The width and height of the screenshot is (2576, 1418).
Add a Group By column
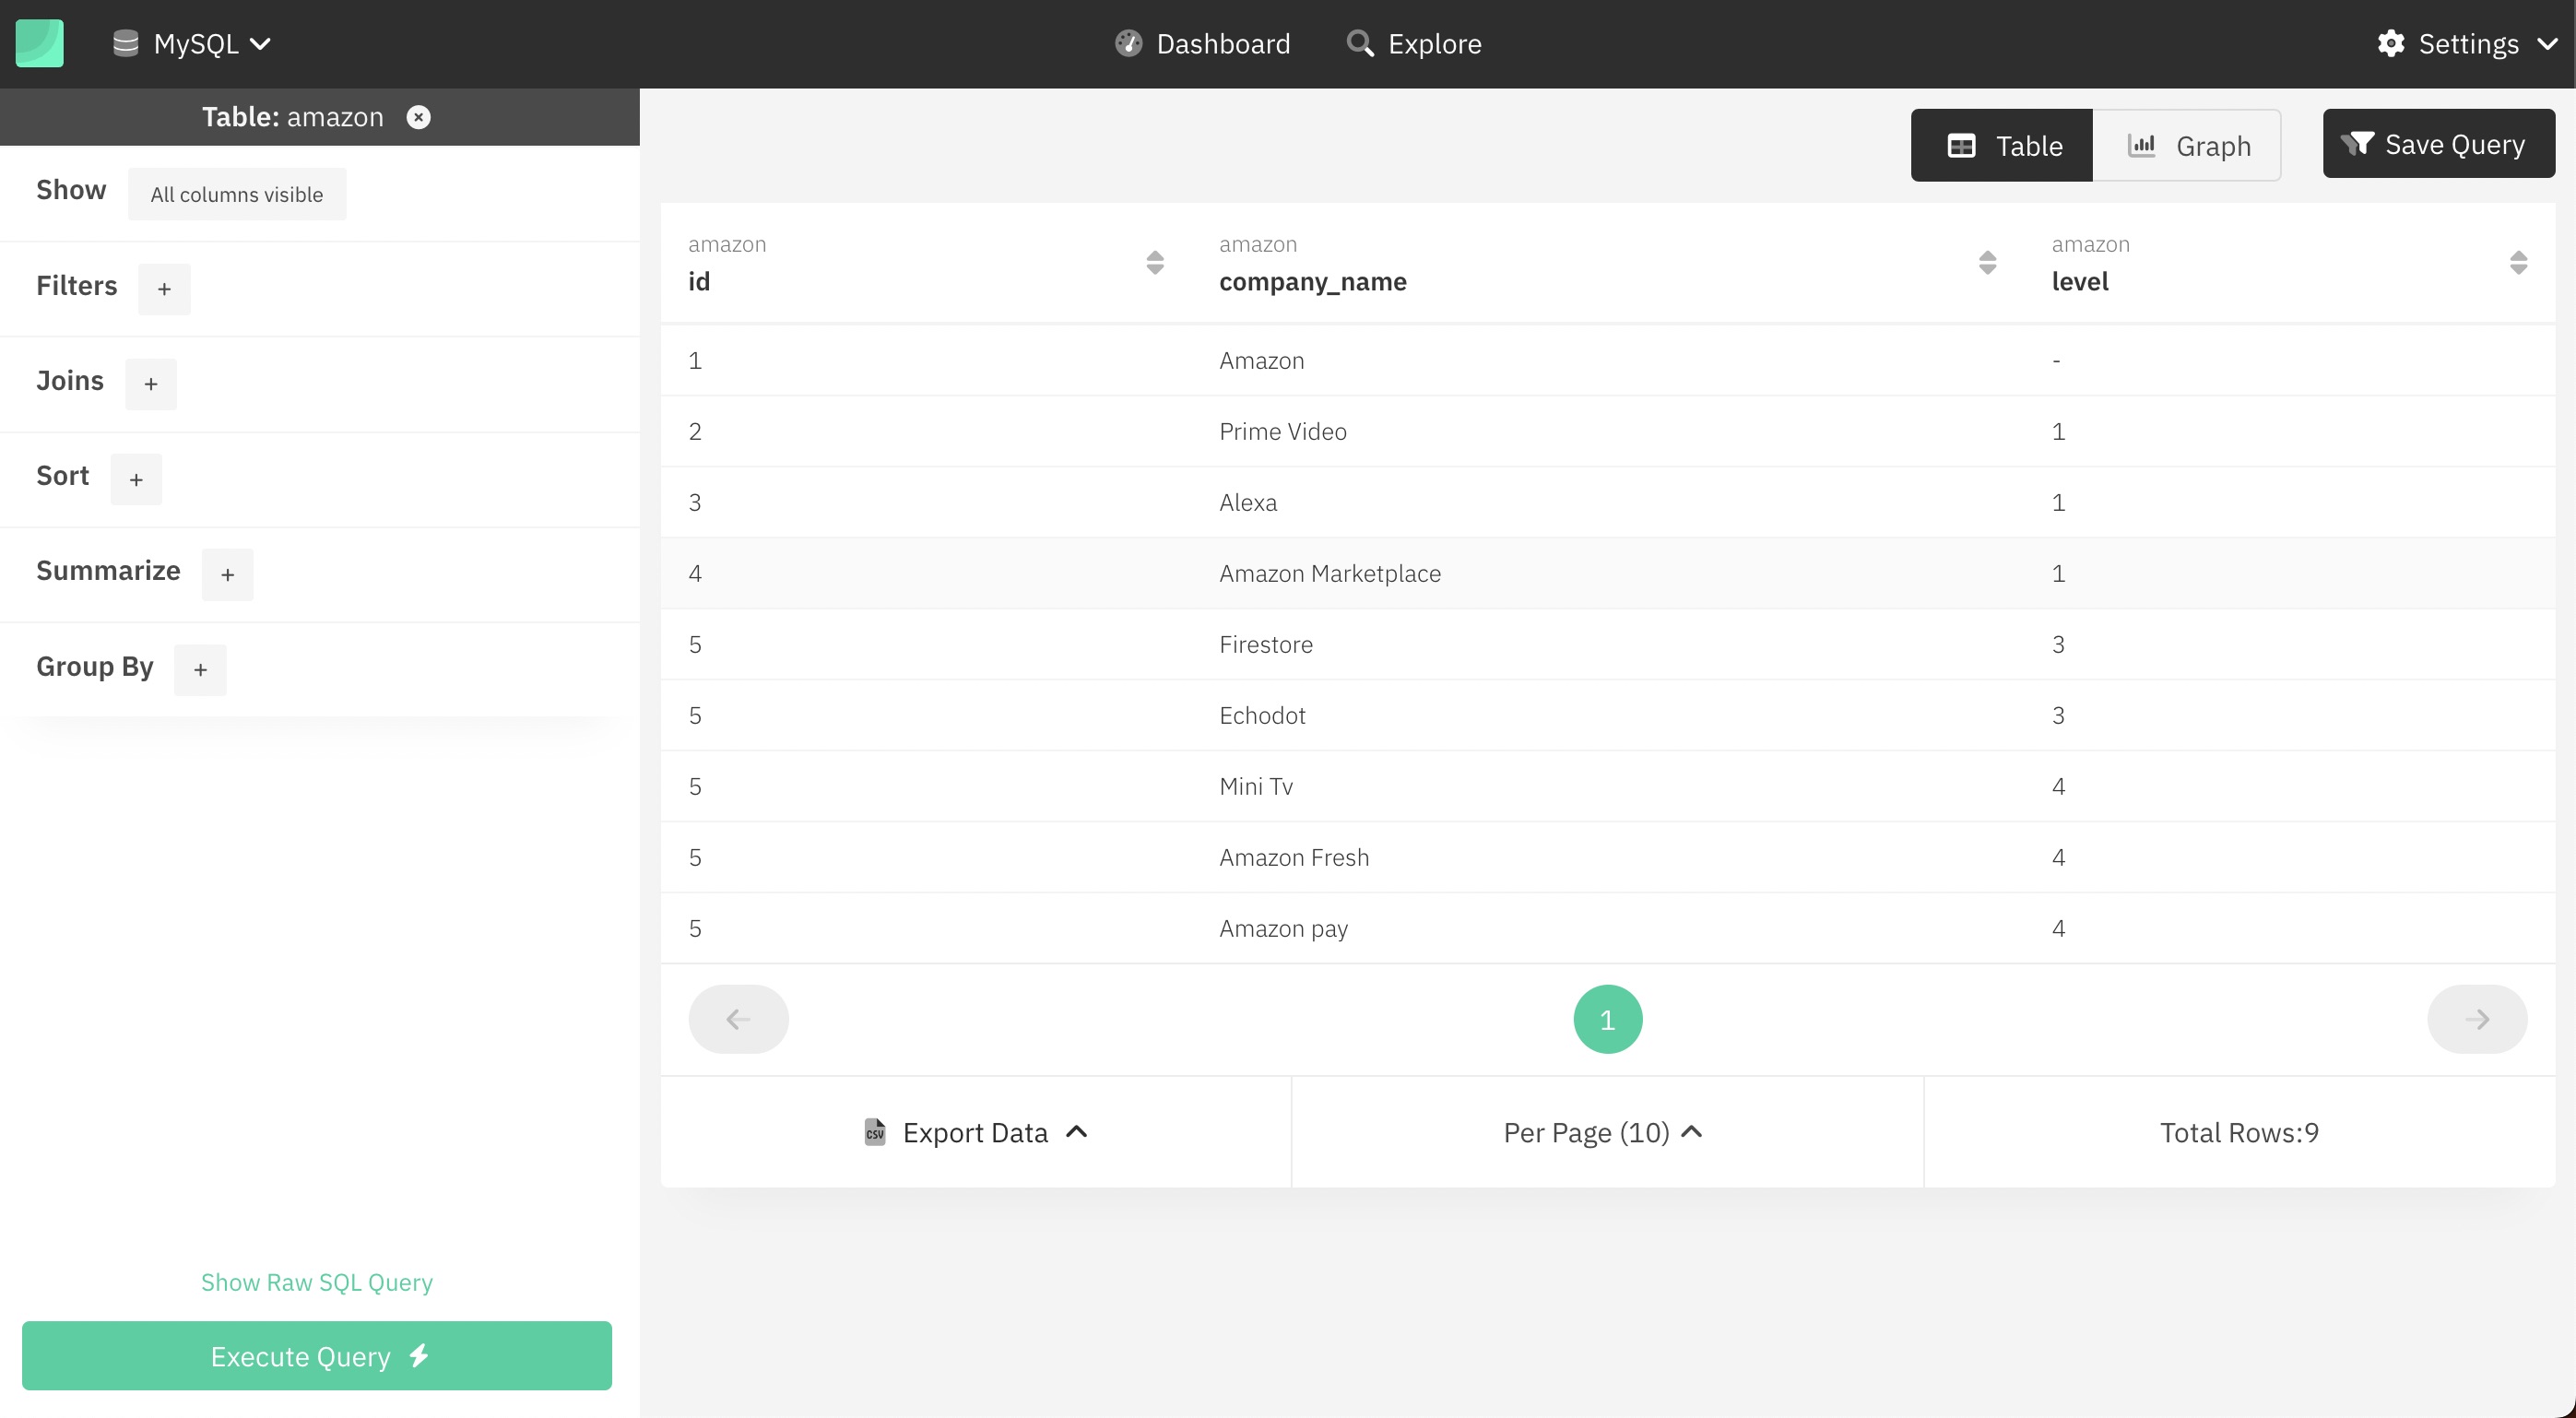(x=200, y=669)
